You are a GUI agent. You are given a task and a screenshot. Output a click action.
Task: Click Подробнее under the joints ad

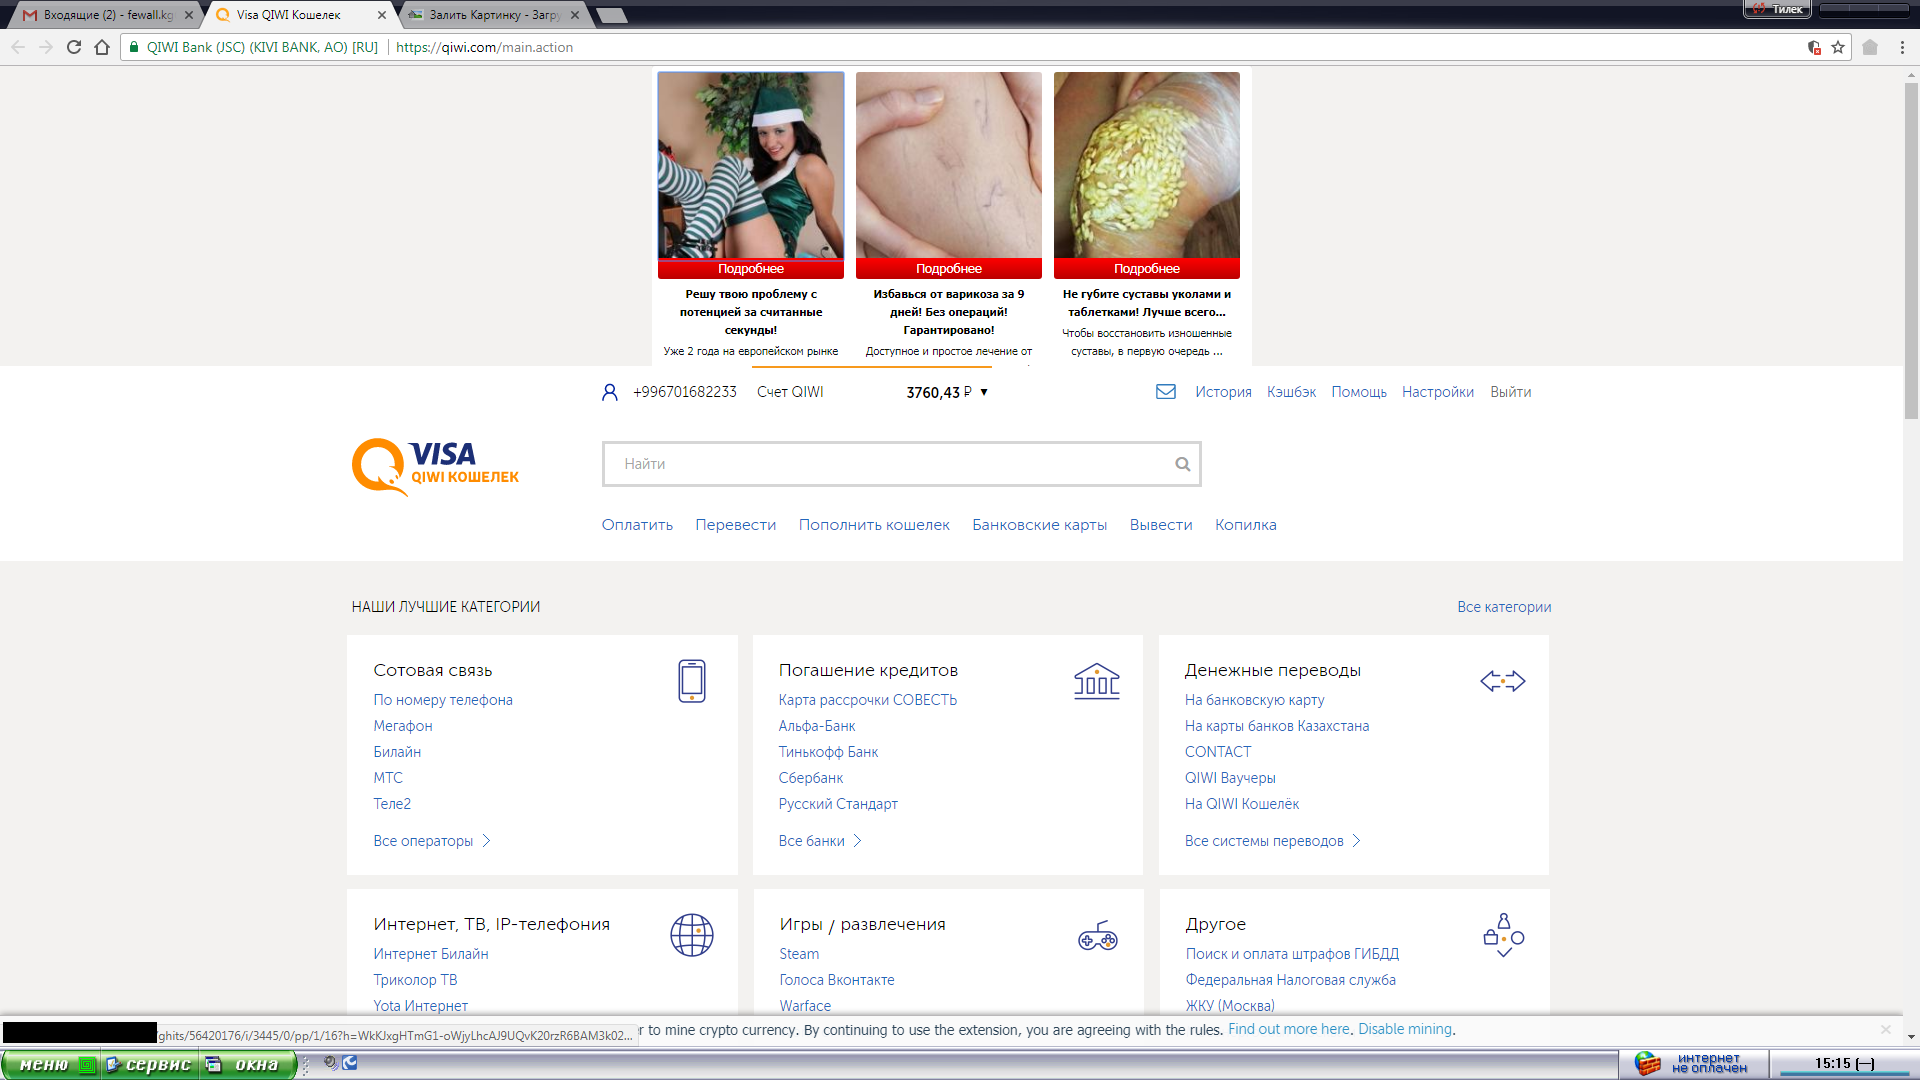click(1147, 269)
